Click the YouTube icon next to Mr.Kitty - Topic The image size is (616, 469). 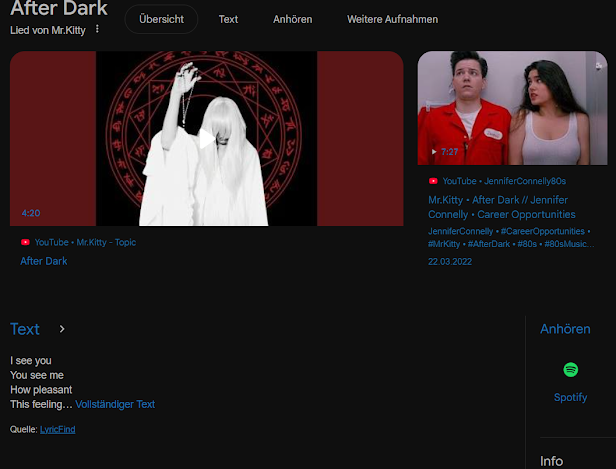pyautogui.click(x=25, y=242)
